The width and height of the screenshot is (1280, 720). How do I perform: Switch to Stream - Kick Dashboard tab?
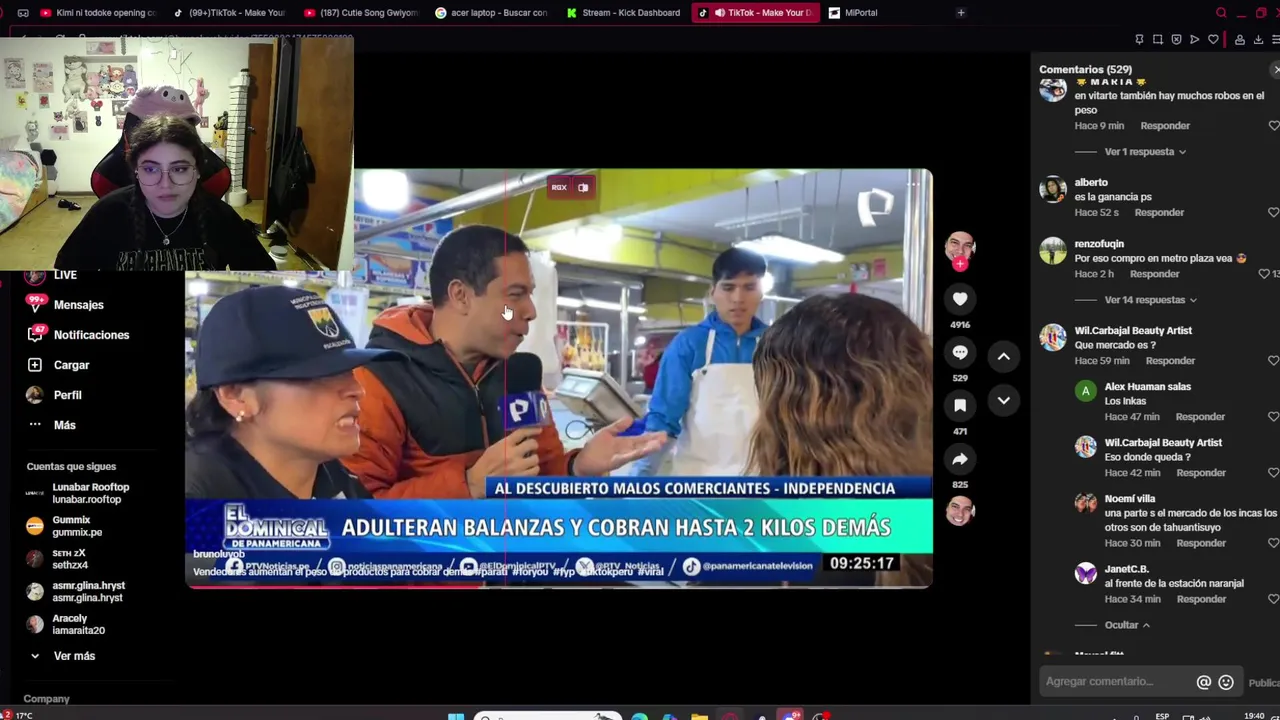tap(623, 13)
